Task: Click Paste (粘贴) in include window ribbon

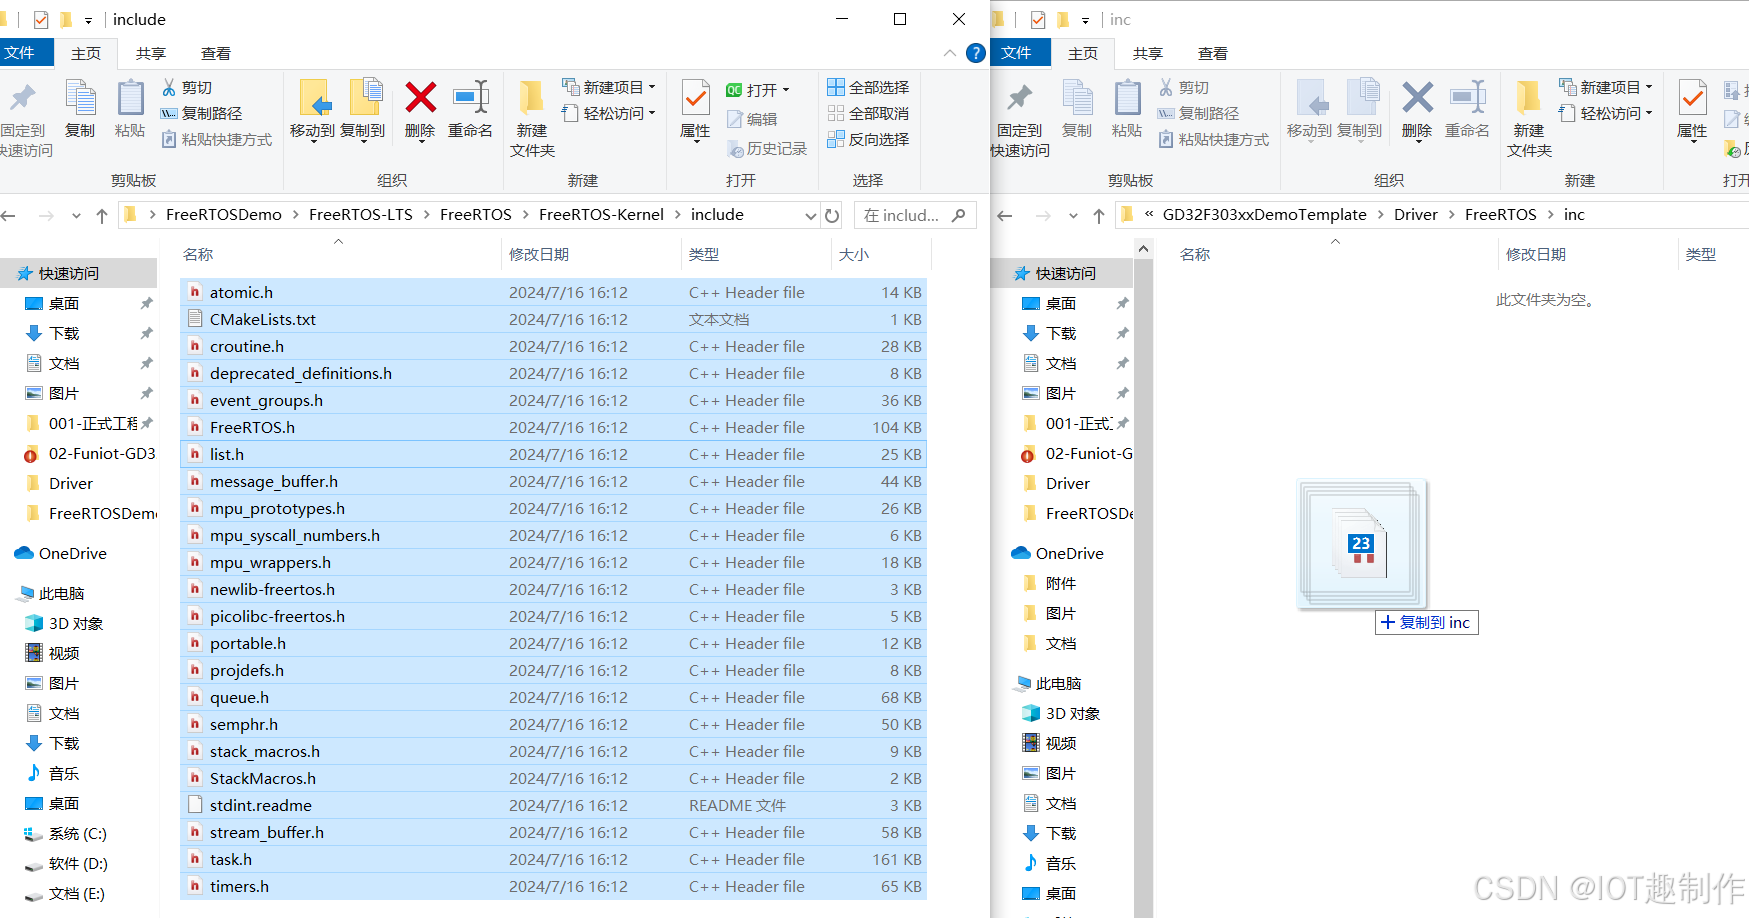Action: click(x=130, y=110)
